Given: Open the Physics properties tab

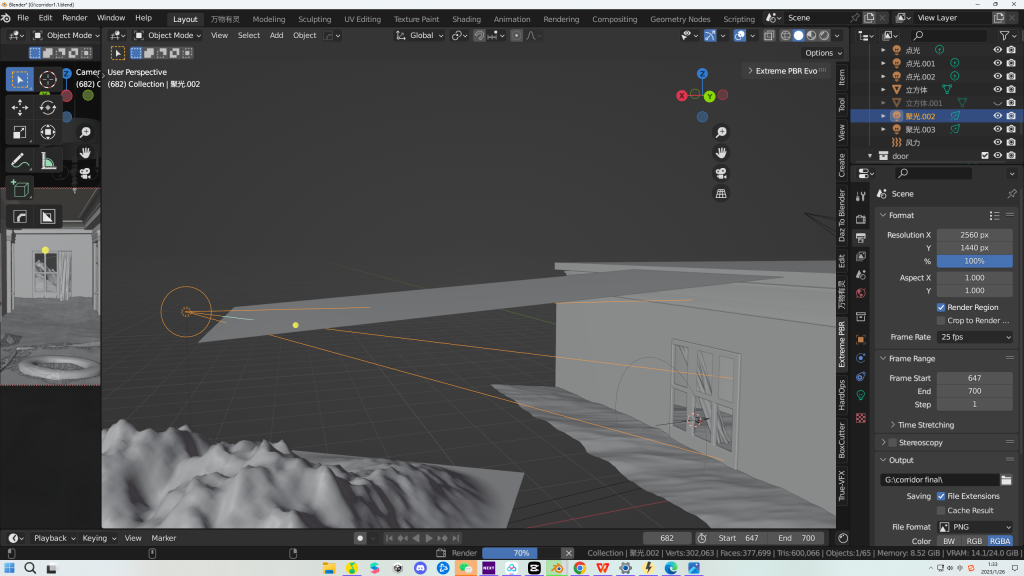Looking at the screenshot, I should click(861, 358).
